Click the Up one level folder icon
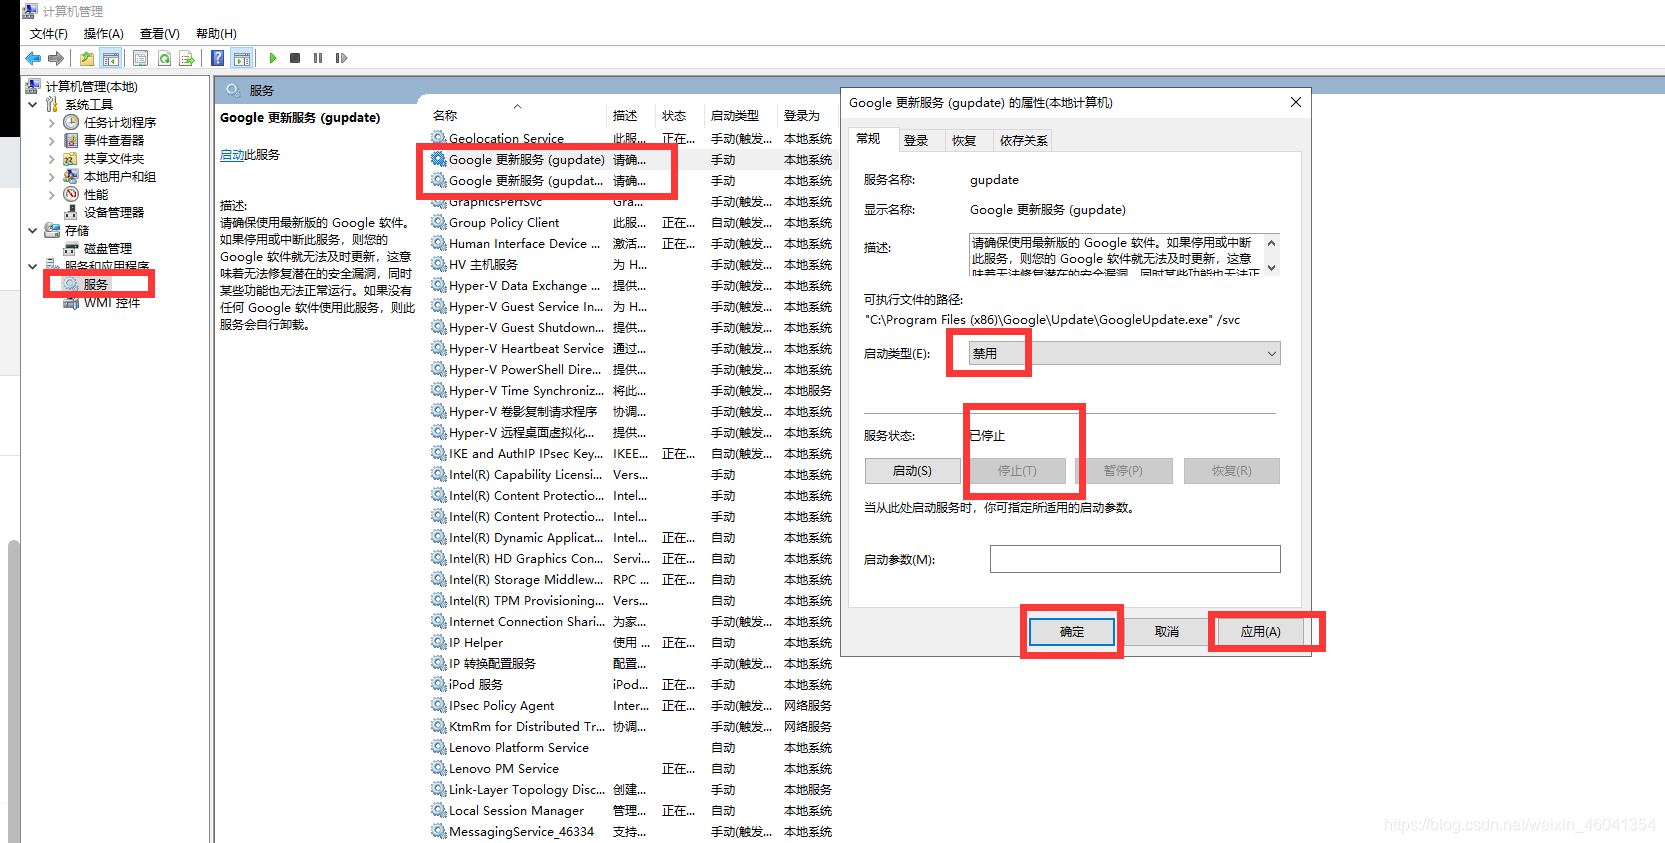This screenshot has width=1665, height=843. point(87,58)
